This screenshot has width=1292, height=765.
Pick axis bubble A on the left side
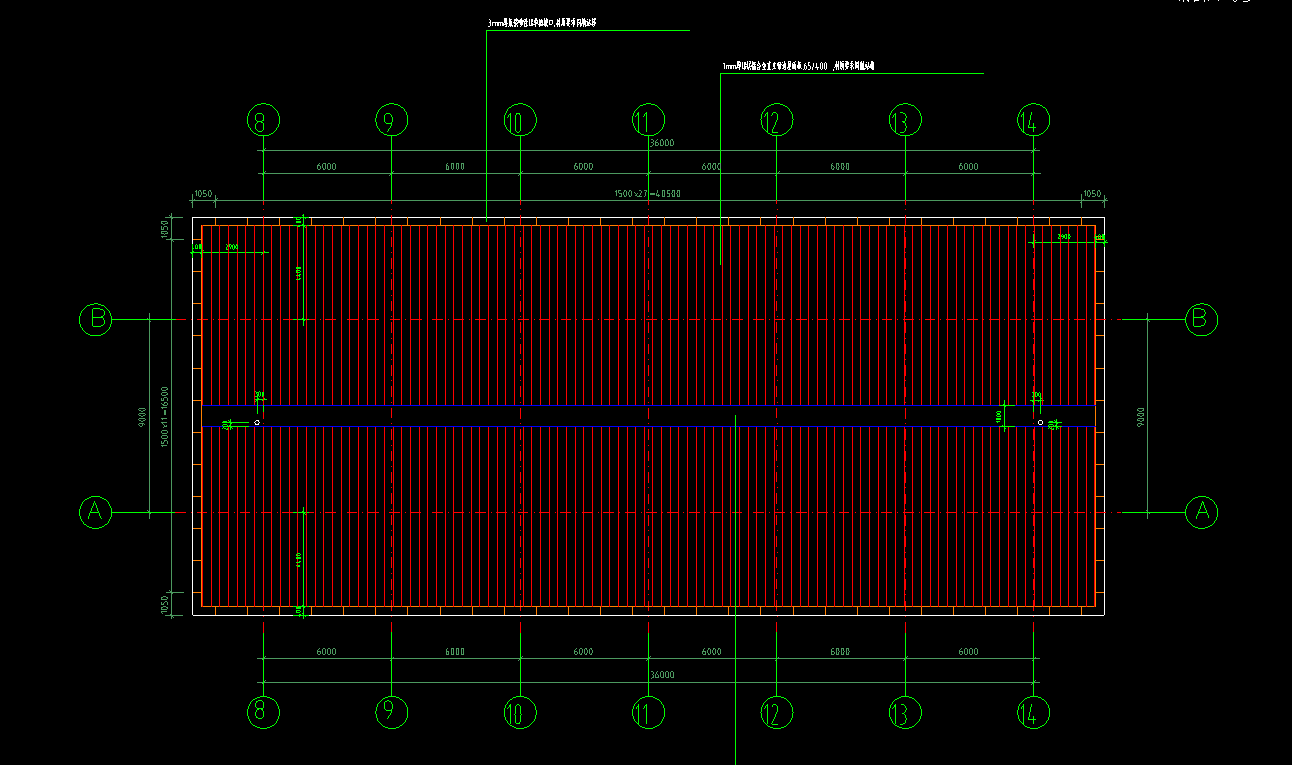click(96, 512)
